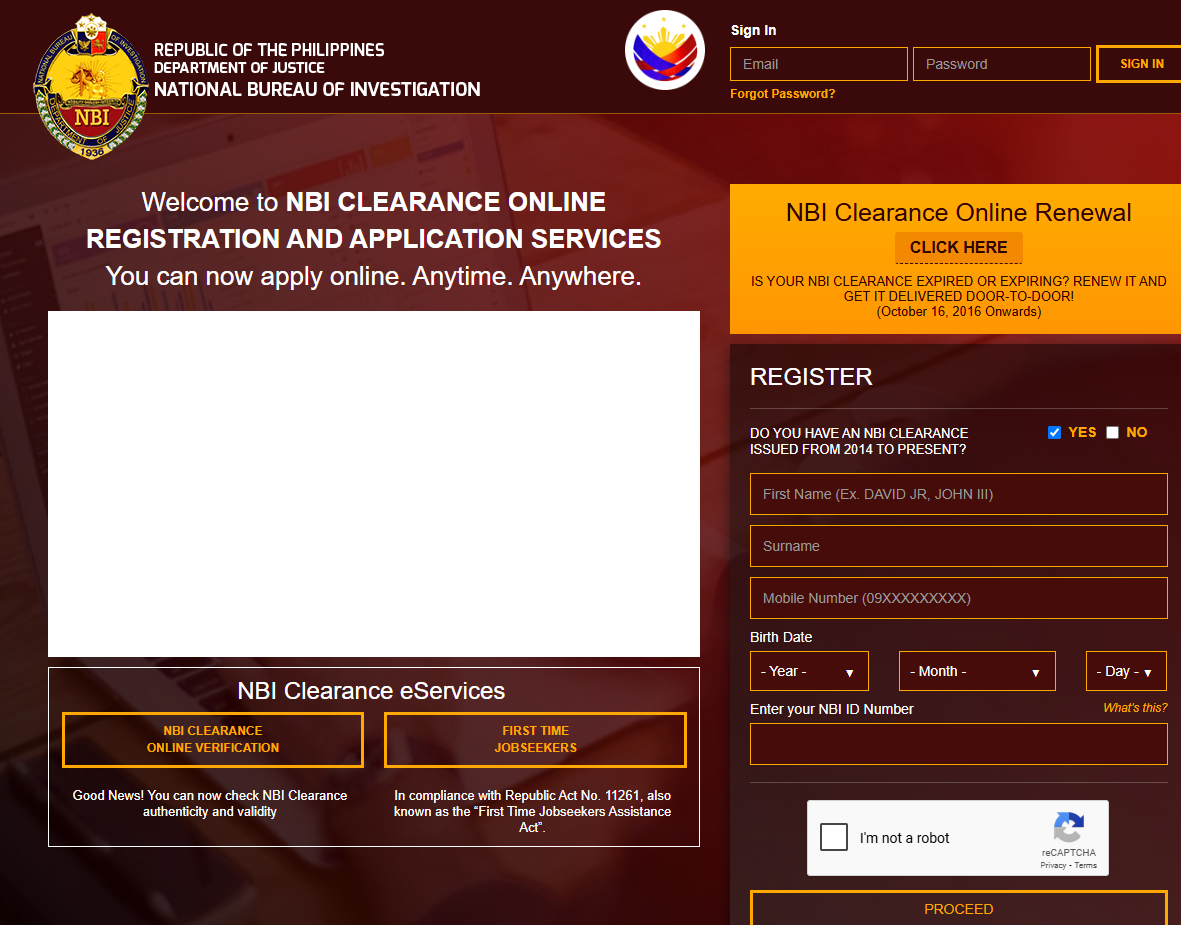1181x925 pixels.
Task: Open the Month dropdown
Action: (x=977, y=671)
